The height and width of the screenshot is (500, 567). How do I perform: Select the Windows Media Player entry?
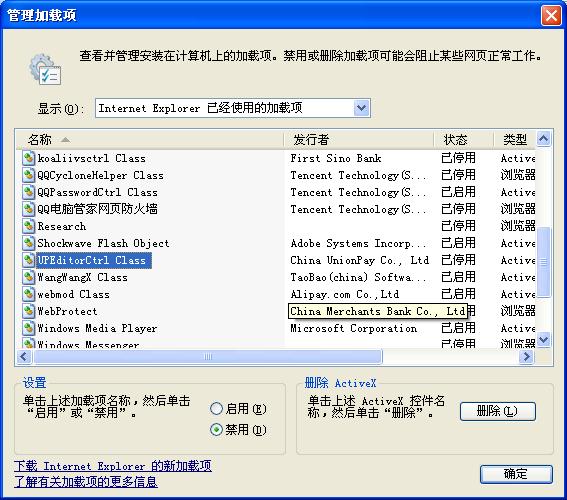point(97,328)
